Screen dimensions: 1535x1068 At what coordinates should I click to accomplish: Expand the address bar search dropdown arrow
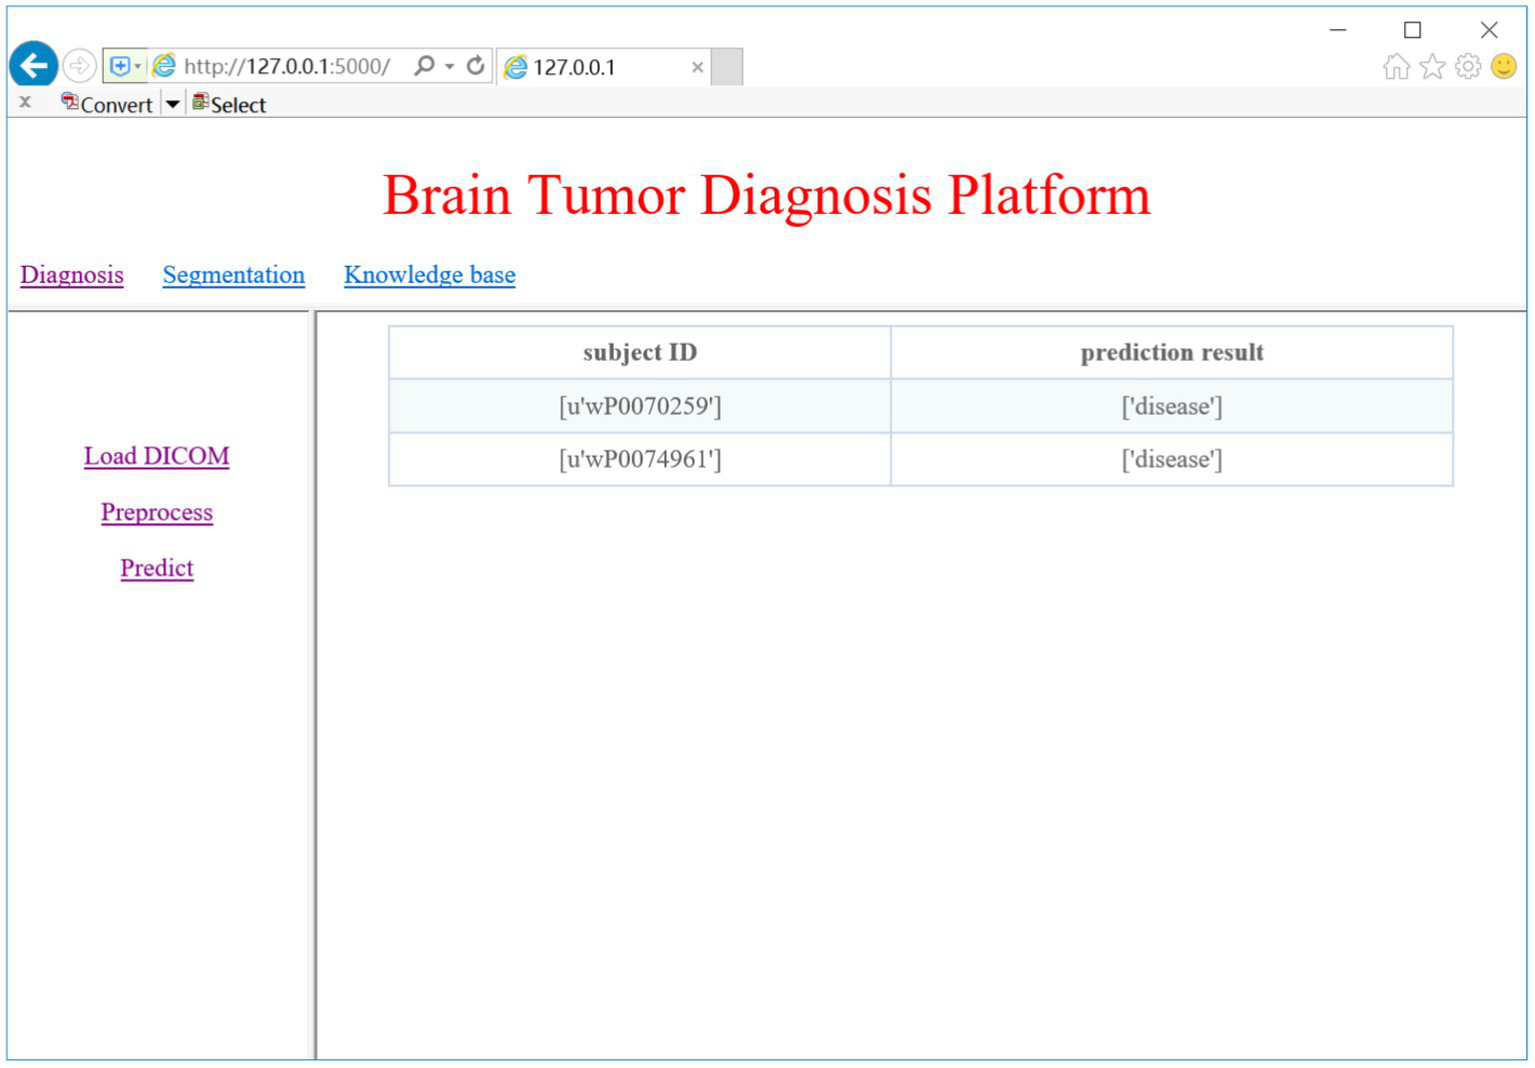(450, 66)
